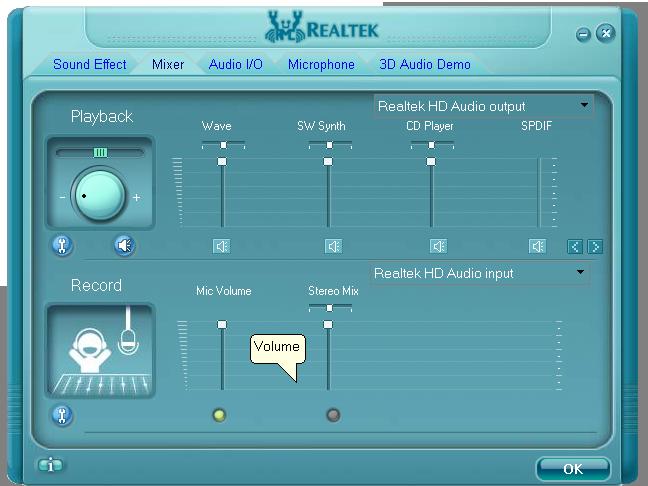Increase playback volume with plus sign
648x486 pixels.
tap(136, 198)
